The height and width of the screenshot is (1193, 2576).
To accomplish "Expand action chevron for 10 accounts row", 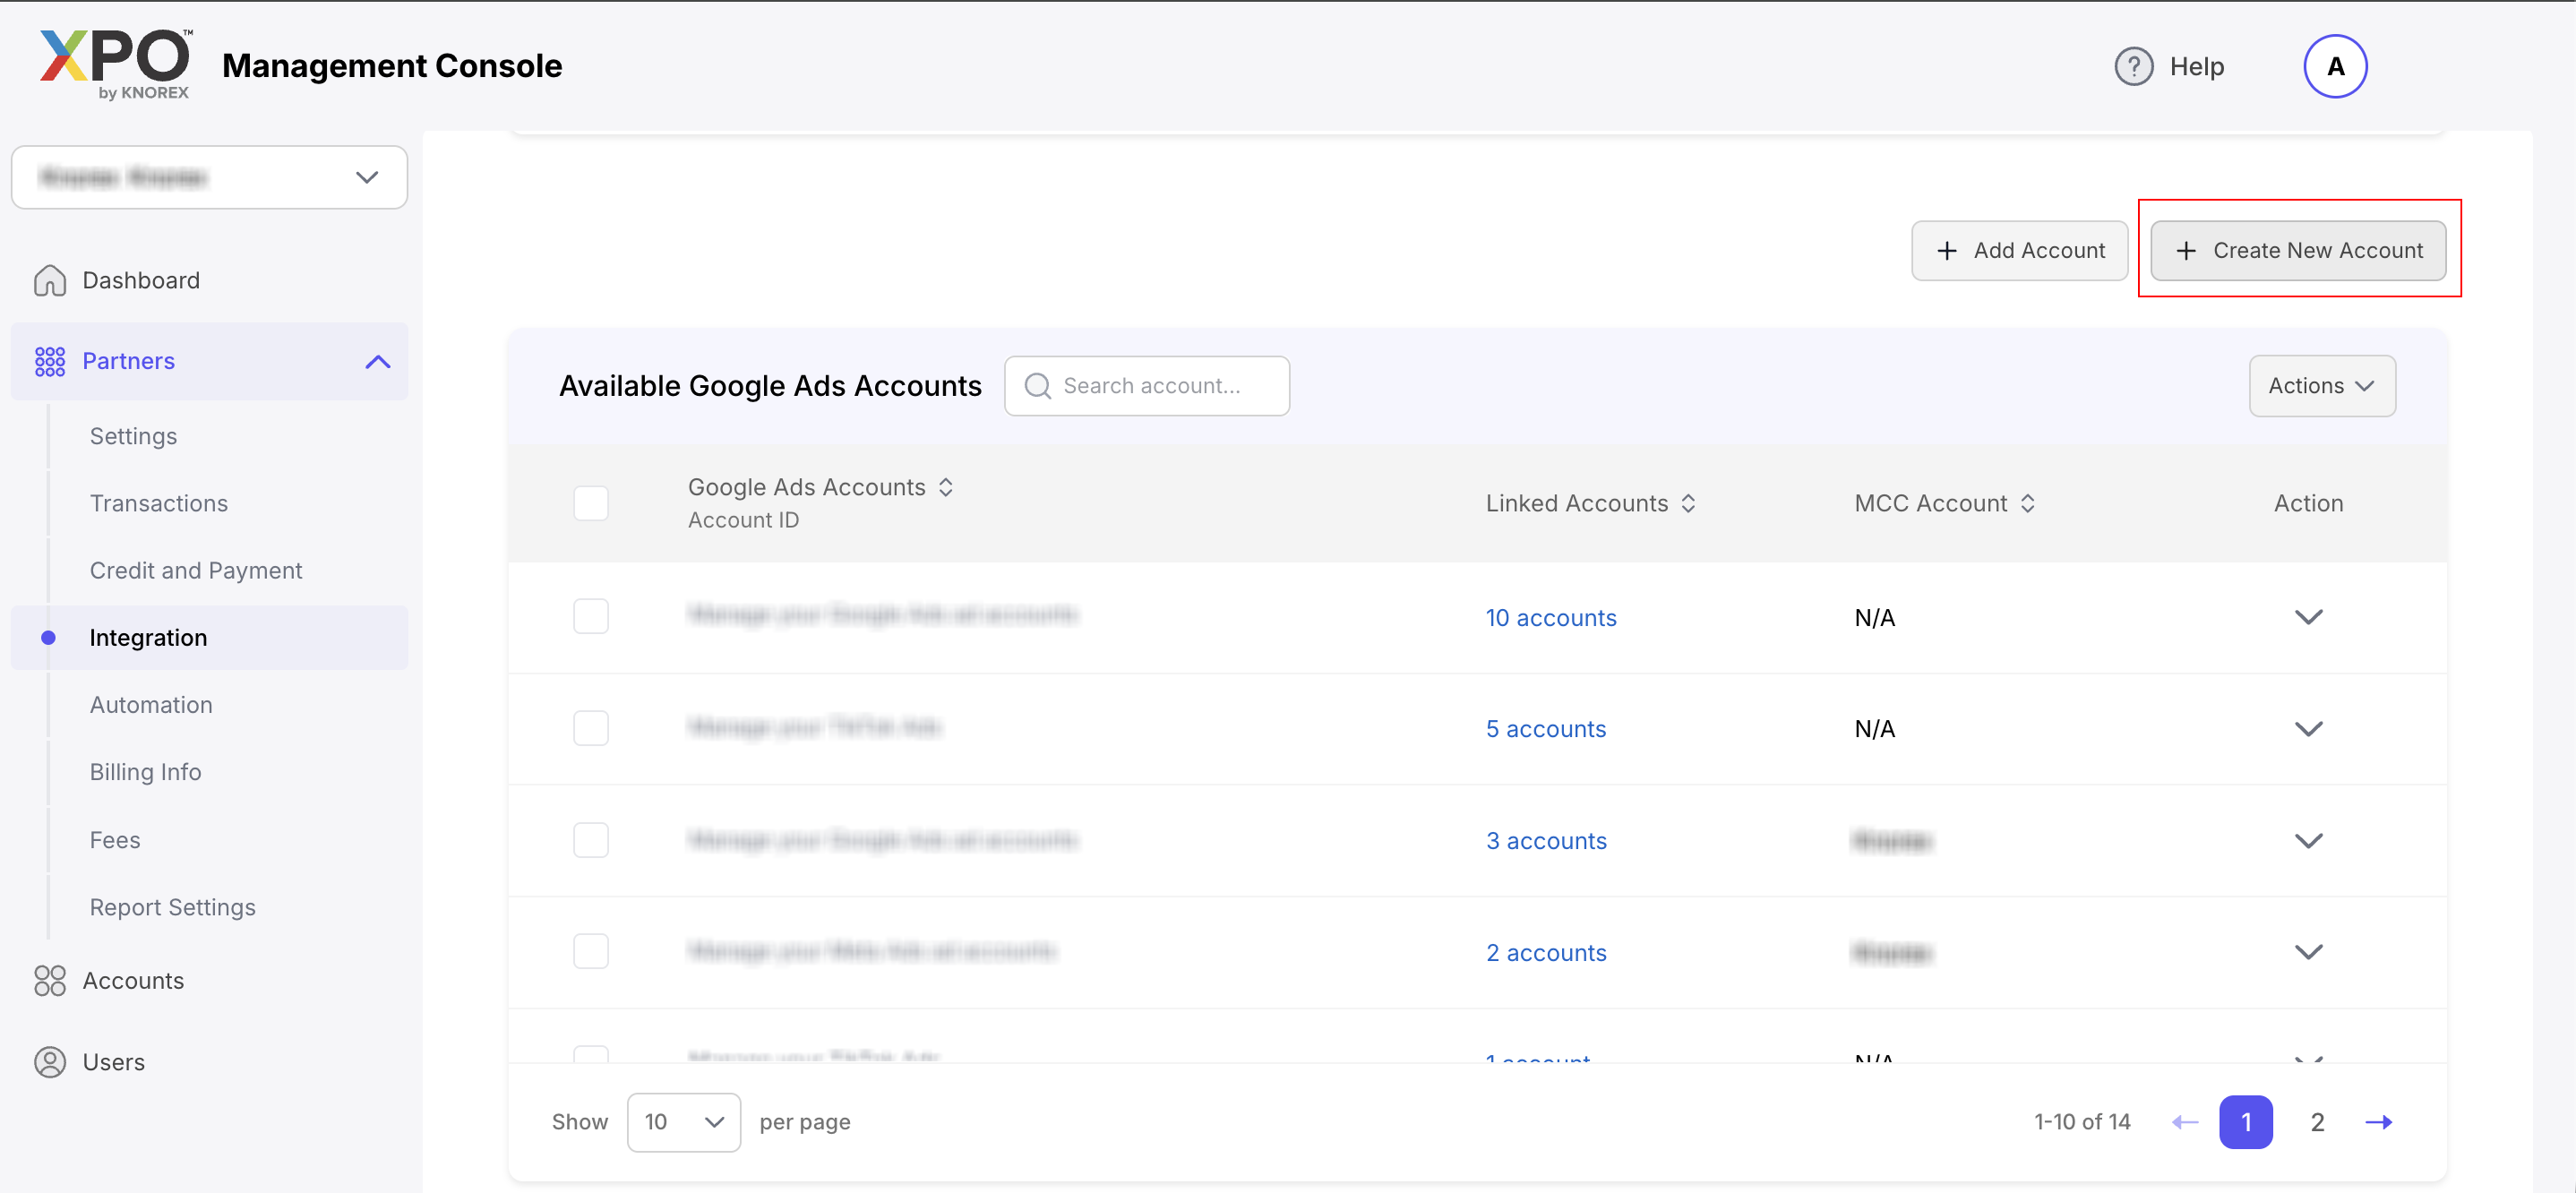I will [x=2307, y=617].
